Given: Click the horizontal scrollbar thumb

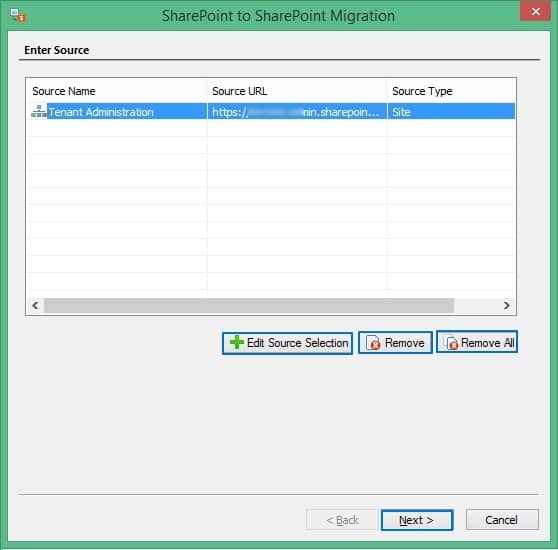Looking at the screenshot, I should pyautogui.click(x=249, y=306).
